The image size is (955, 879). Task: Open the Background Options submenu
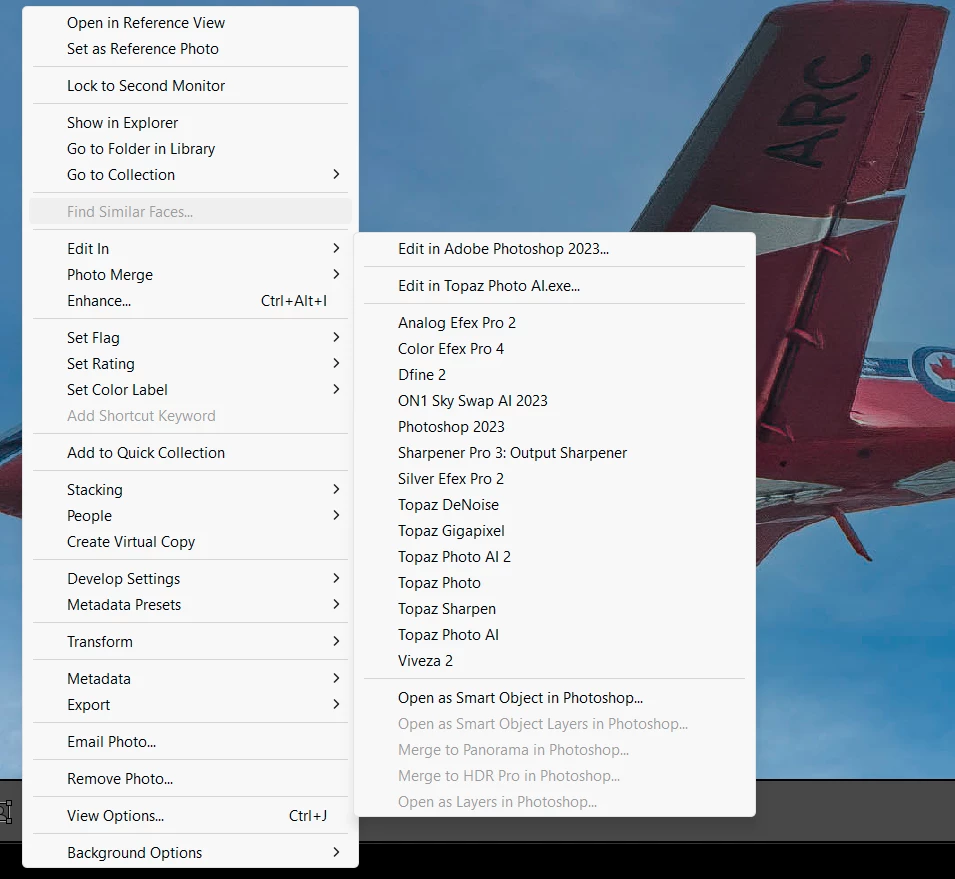click(190, 853)
